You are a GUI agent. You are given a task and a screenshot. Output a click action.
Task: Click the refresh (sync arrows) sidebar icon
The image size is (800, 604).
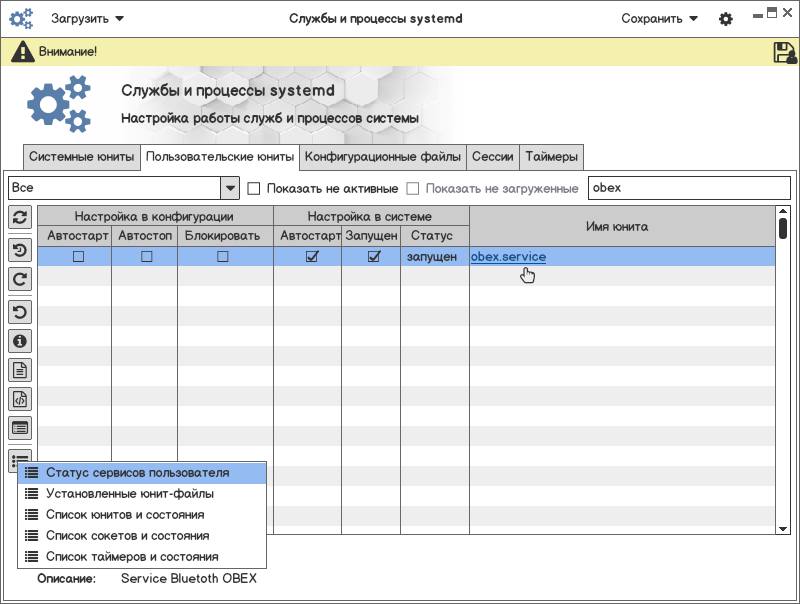(20, 217)
